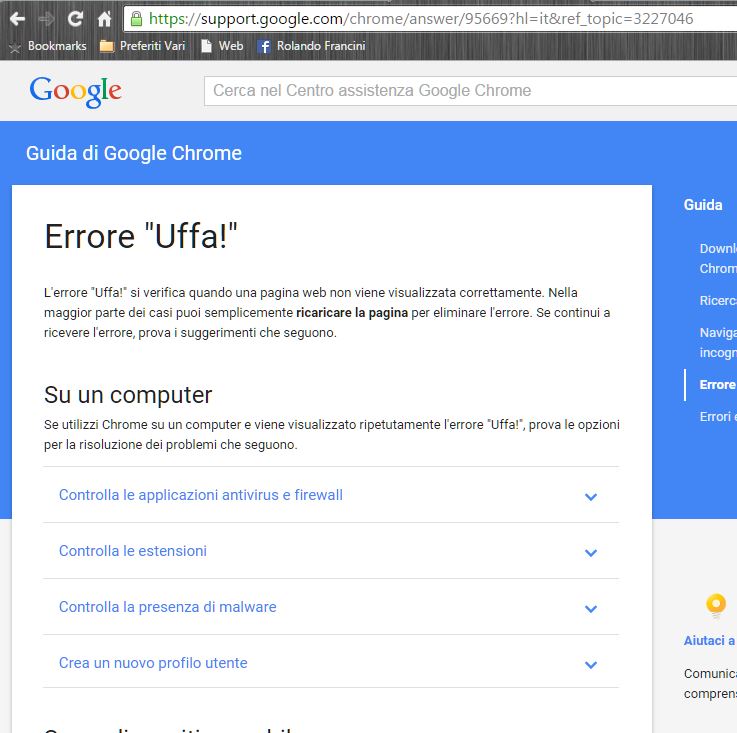
Task: Click chevron beside Controlla le estensioni
Action: click(591, 552)
